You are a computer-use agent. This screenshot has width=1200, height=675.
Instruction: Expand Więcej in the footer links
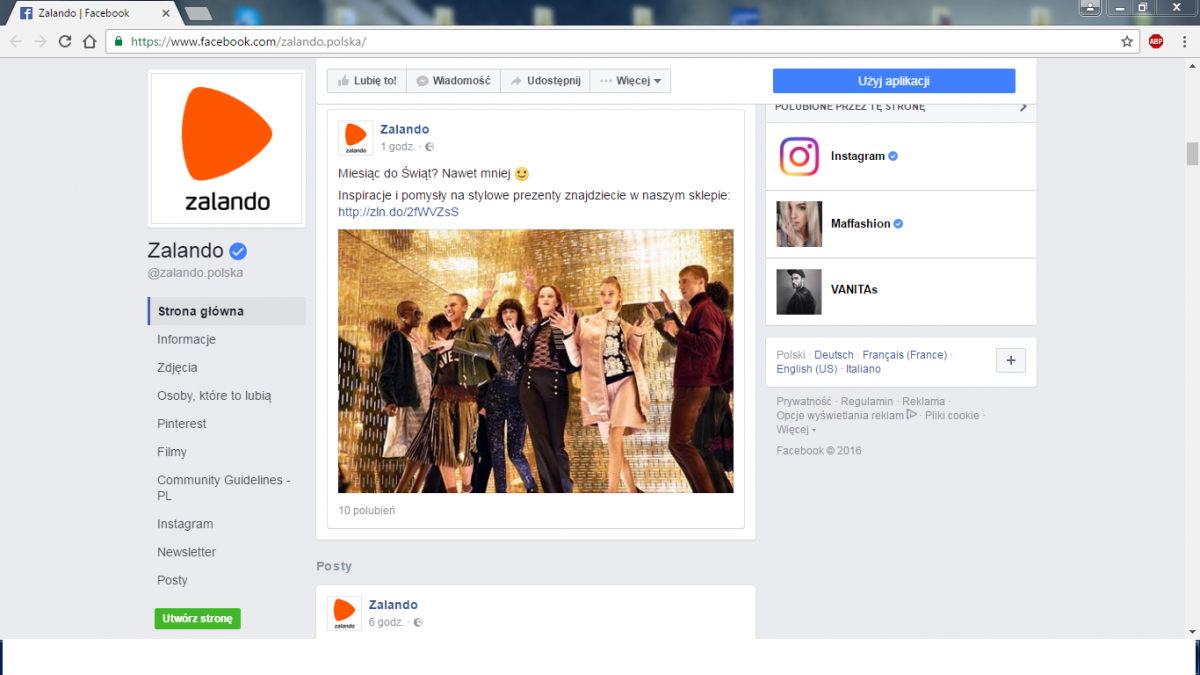coord(796,429)
